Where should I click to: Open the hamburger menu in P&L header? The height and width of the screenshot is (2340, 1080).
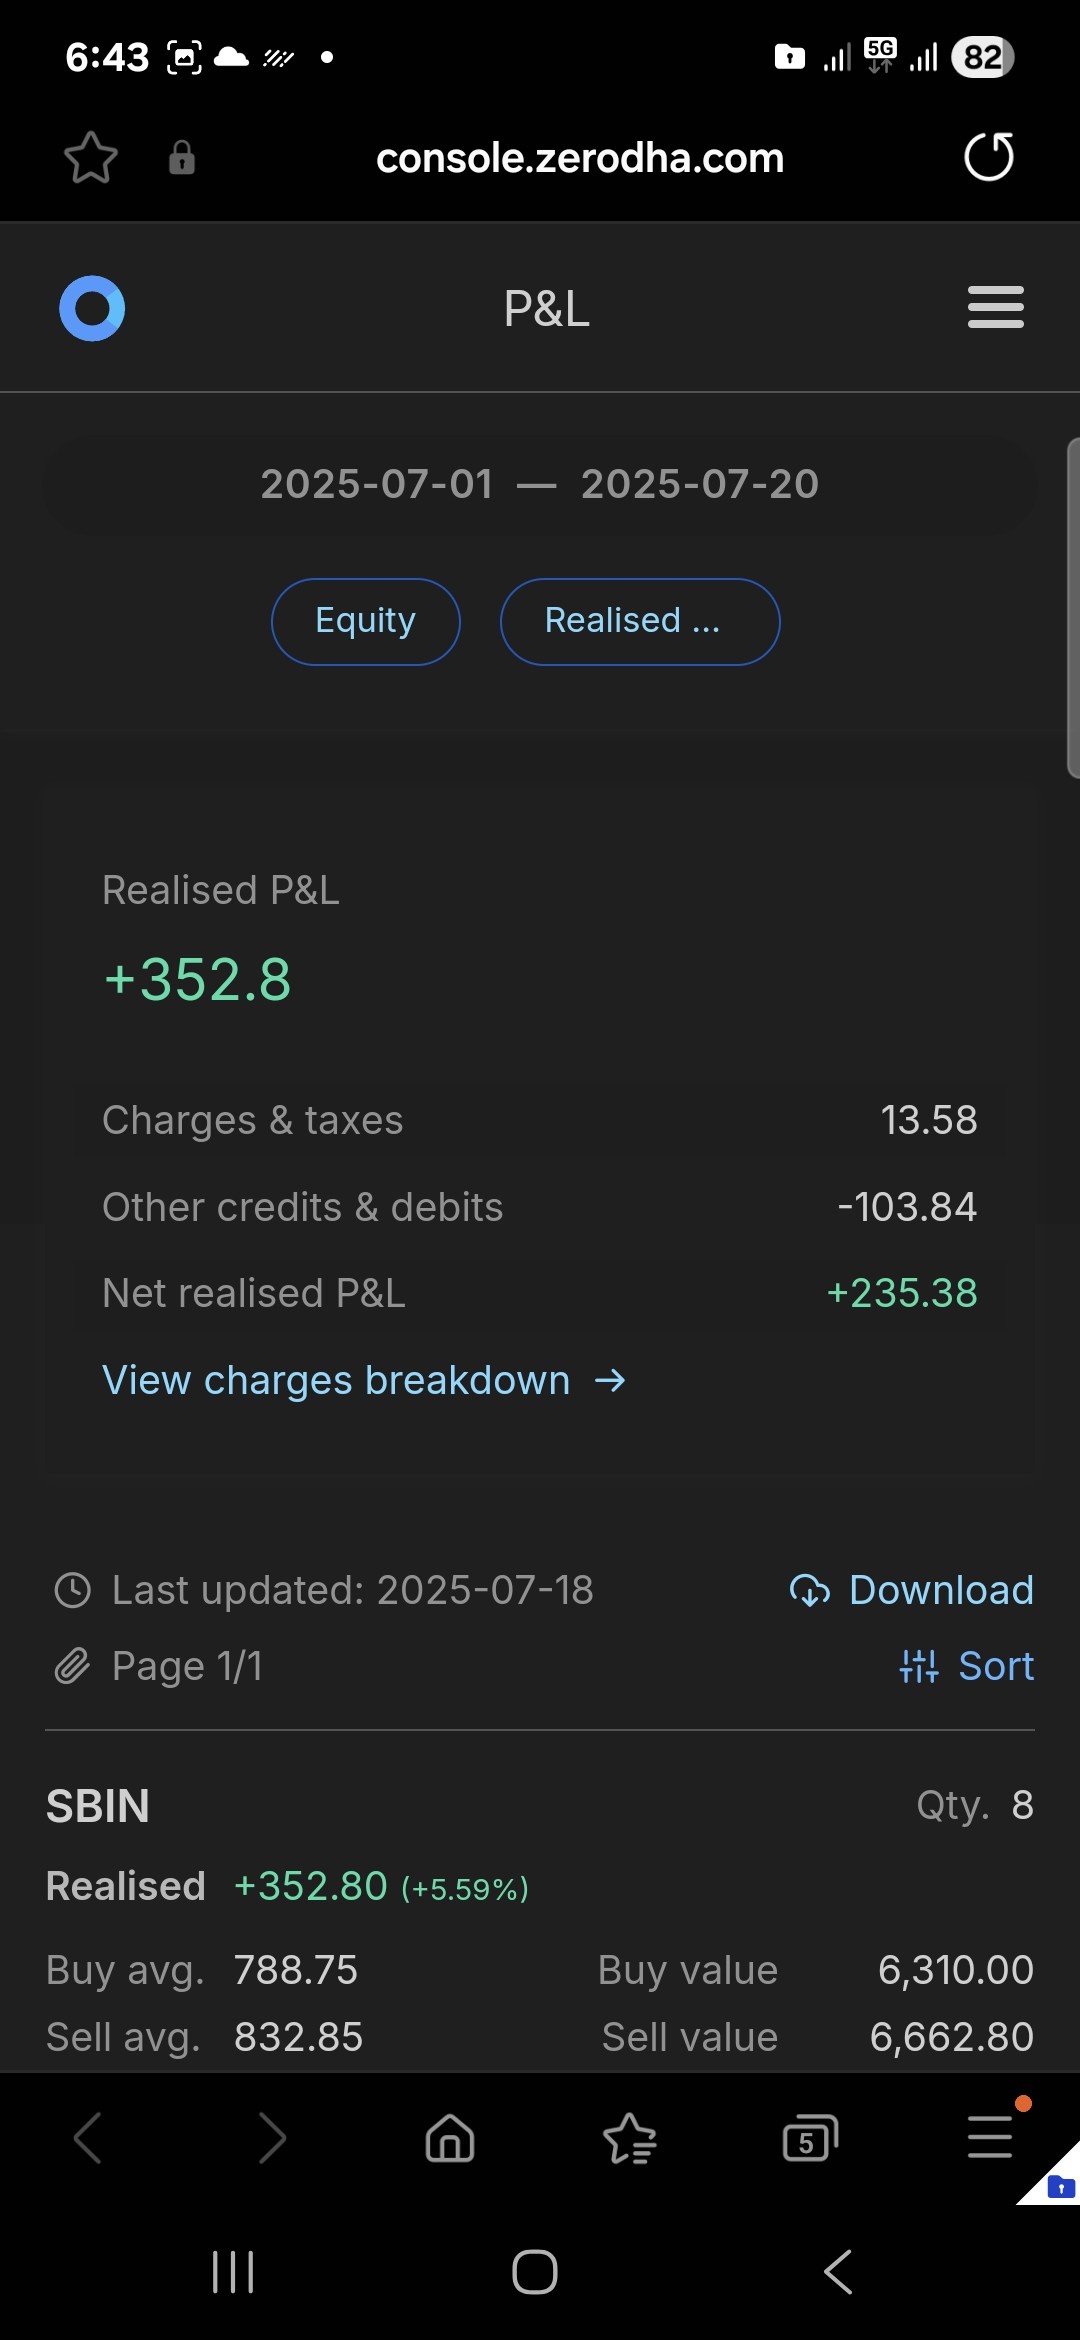[995, 307]
